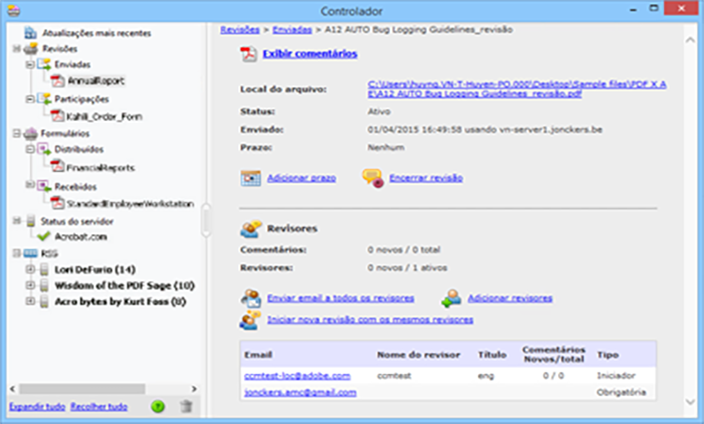Select Kahili_Order_Form in the tree
This screenshot has width=704, height=424.
104,117
